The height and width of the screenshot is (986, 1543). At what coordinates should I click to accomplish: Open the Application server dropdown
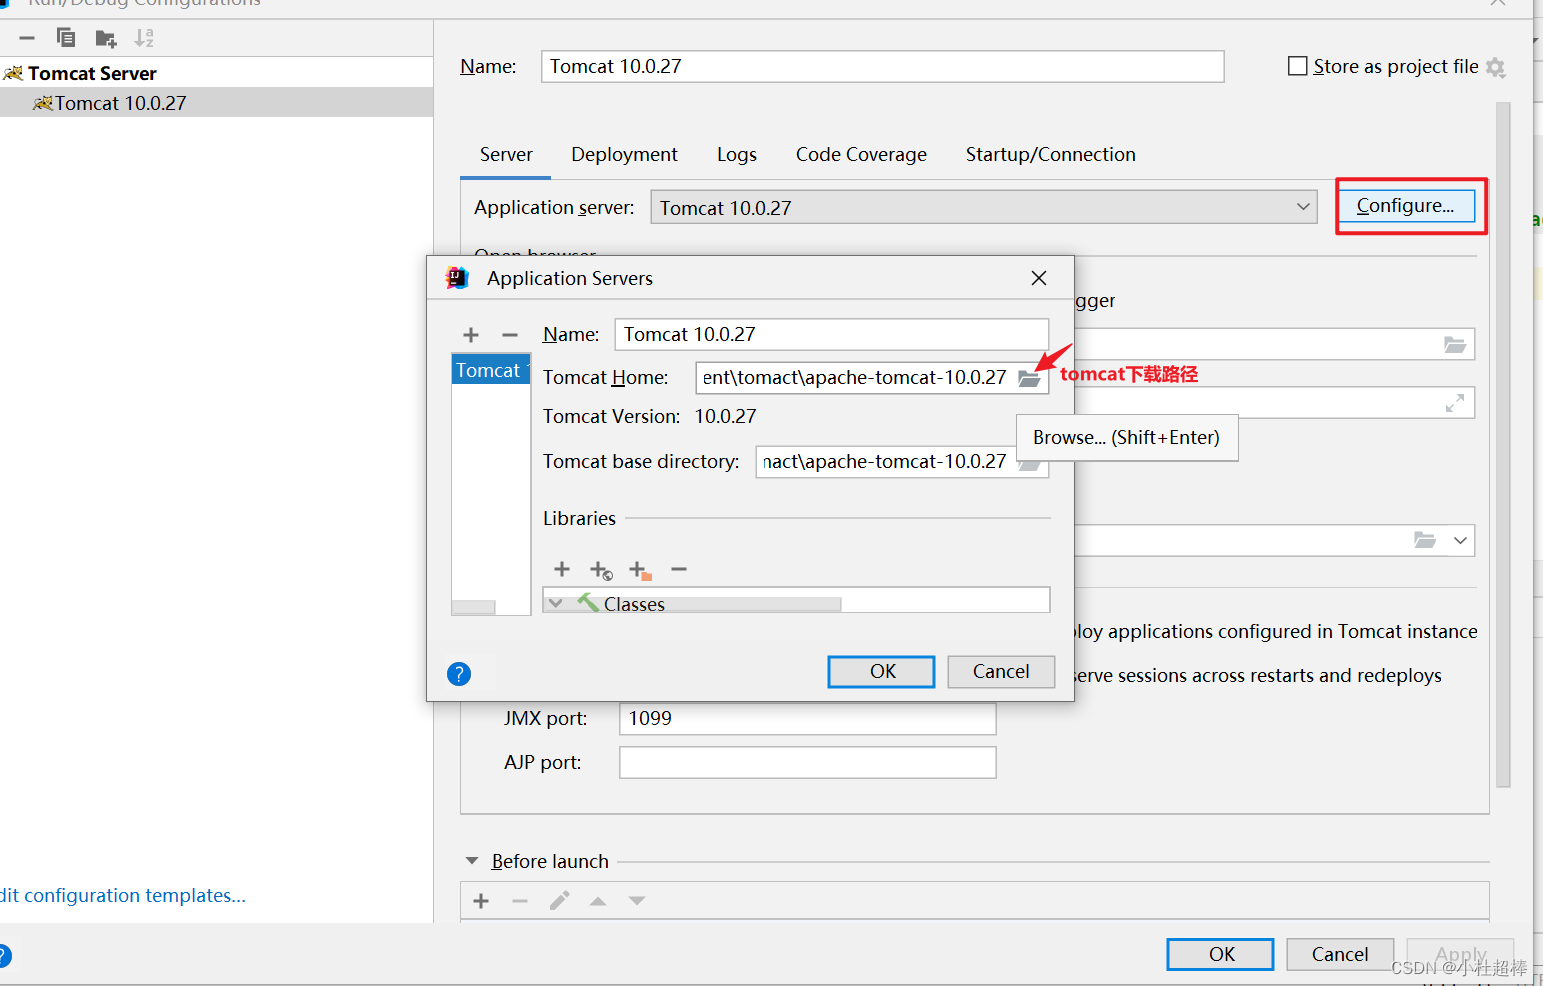pos(1303,207)
